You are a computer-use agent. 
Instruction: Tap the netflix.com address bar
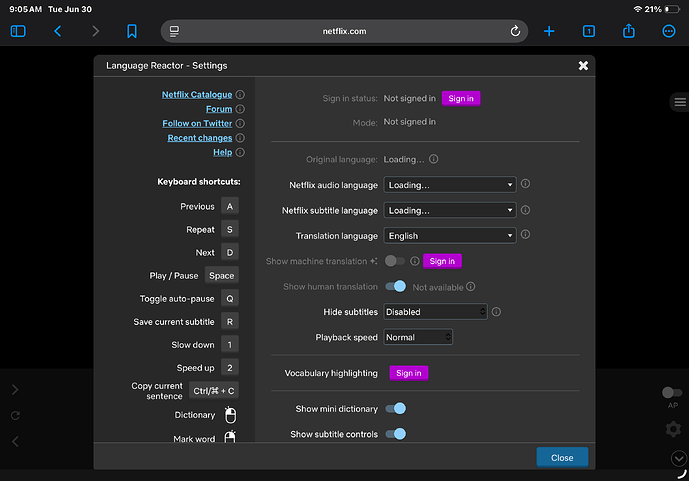(344, 31)
